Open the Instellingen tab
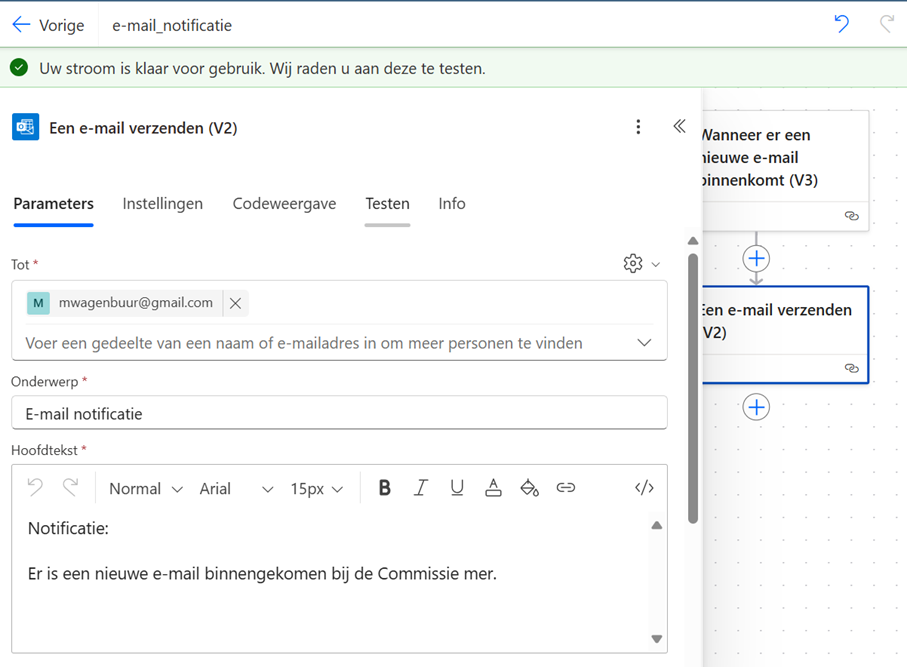907x667 pixels. point(162,203)
